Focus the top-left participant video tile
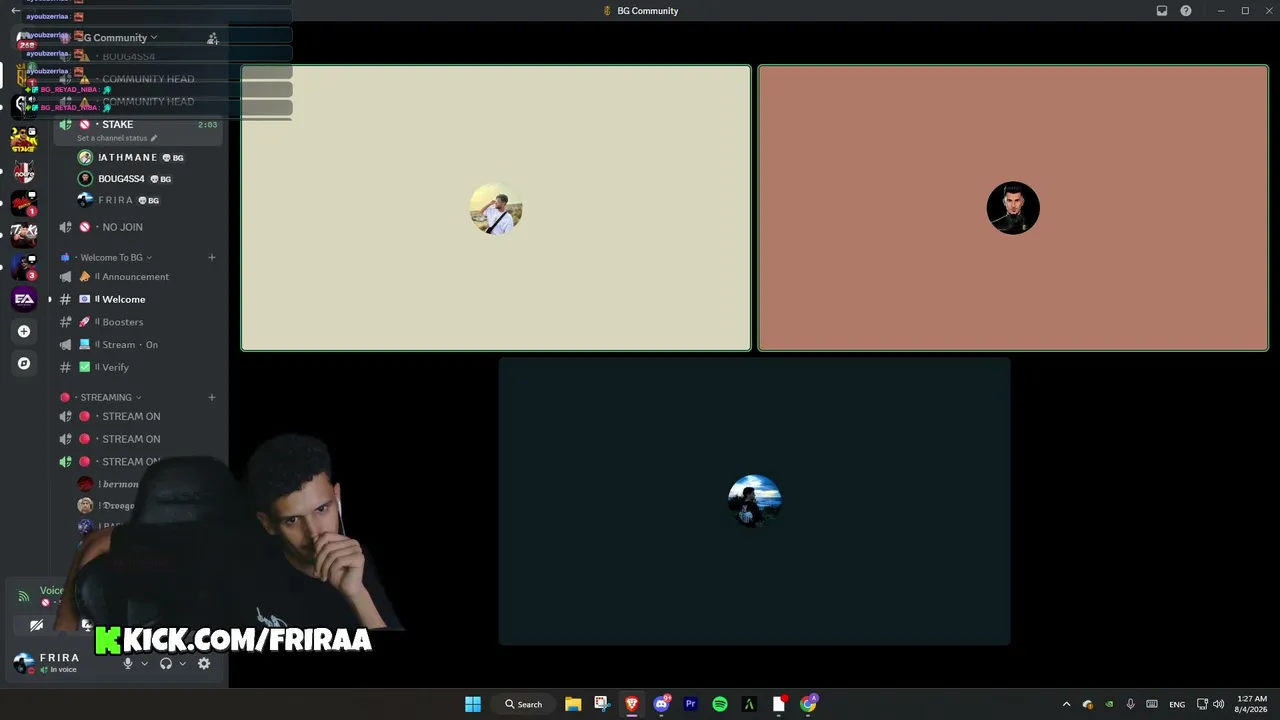This screenshot has width=1280, height=720. tap(496, 208)
